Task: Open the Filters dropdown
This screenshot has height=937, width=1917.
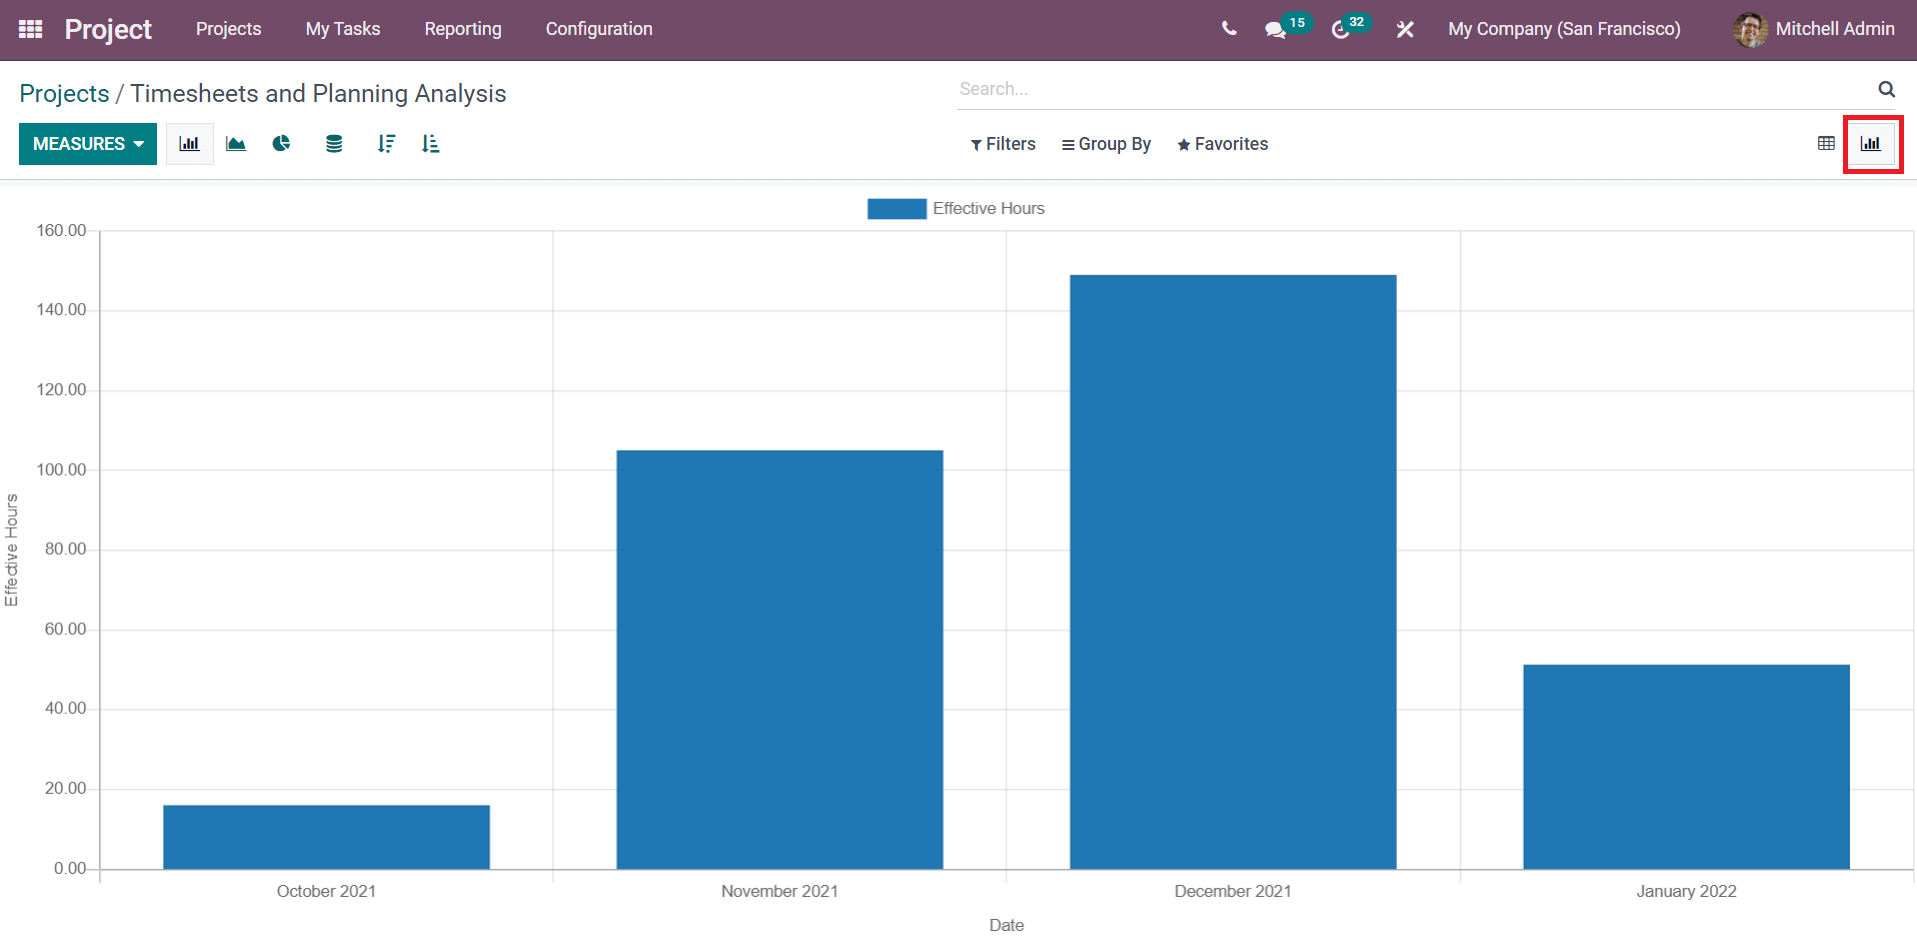Action: pyautogui.click(x=1003, y=144)
